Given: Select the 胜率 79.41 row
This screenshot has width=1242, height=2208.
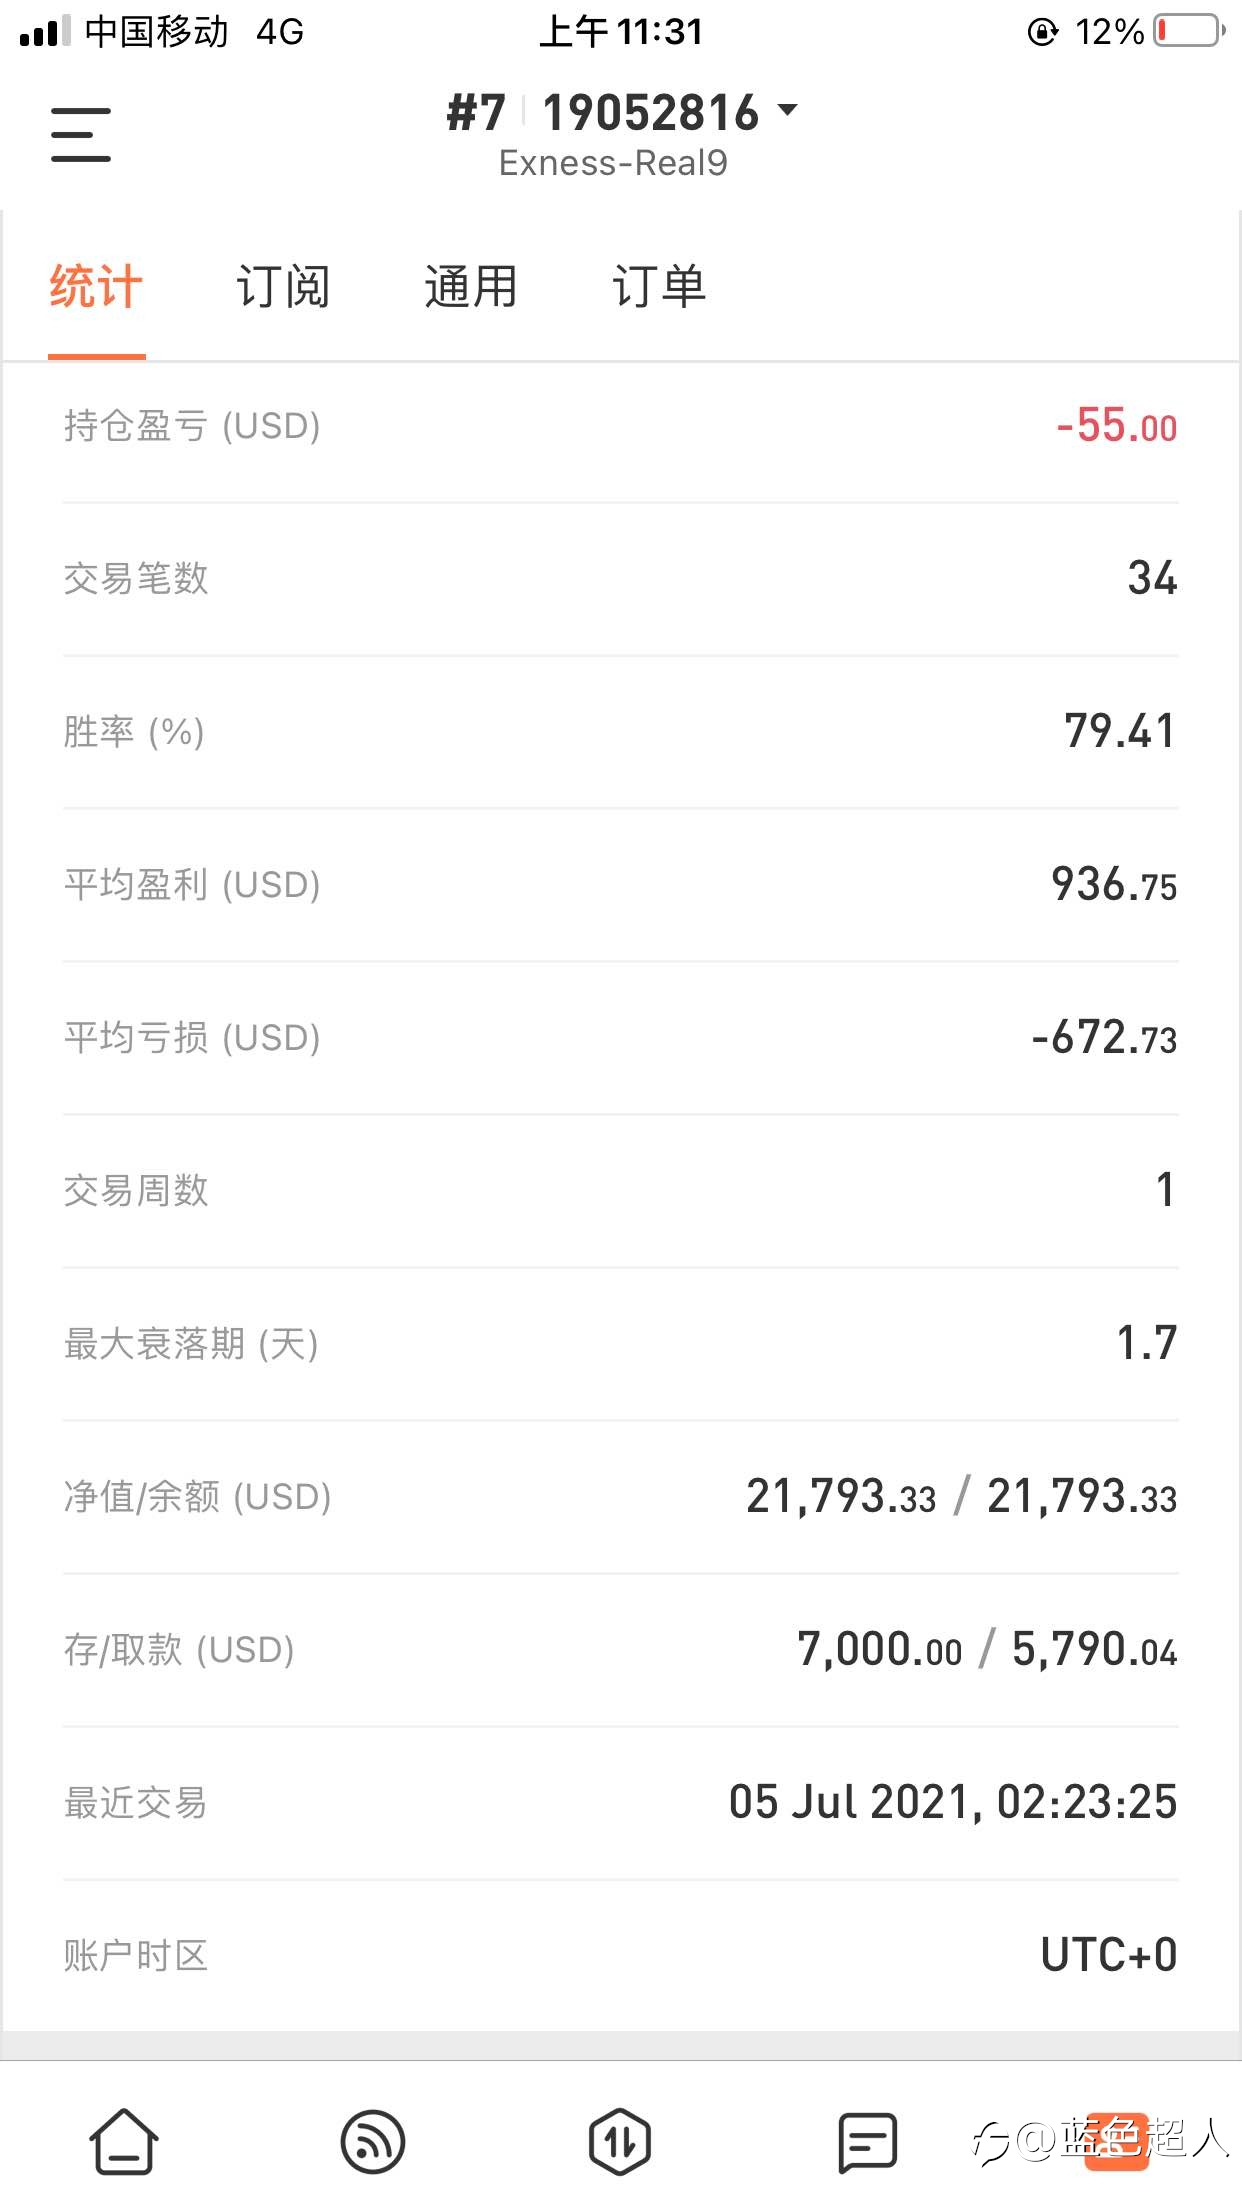Looking at the screenshot, I should tap(621, 732).
